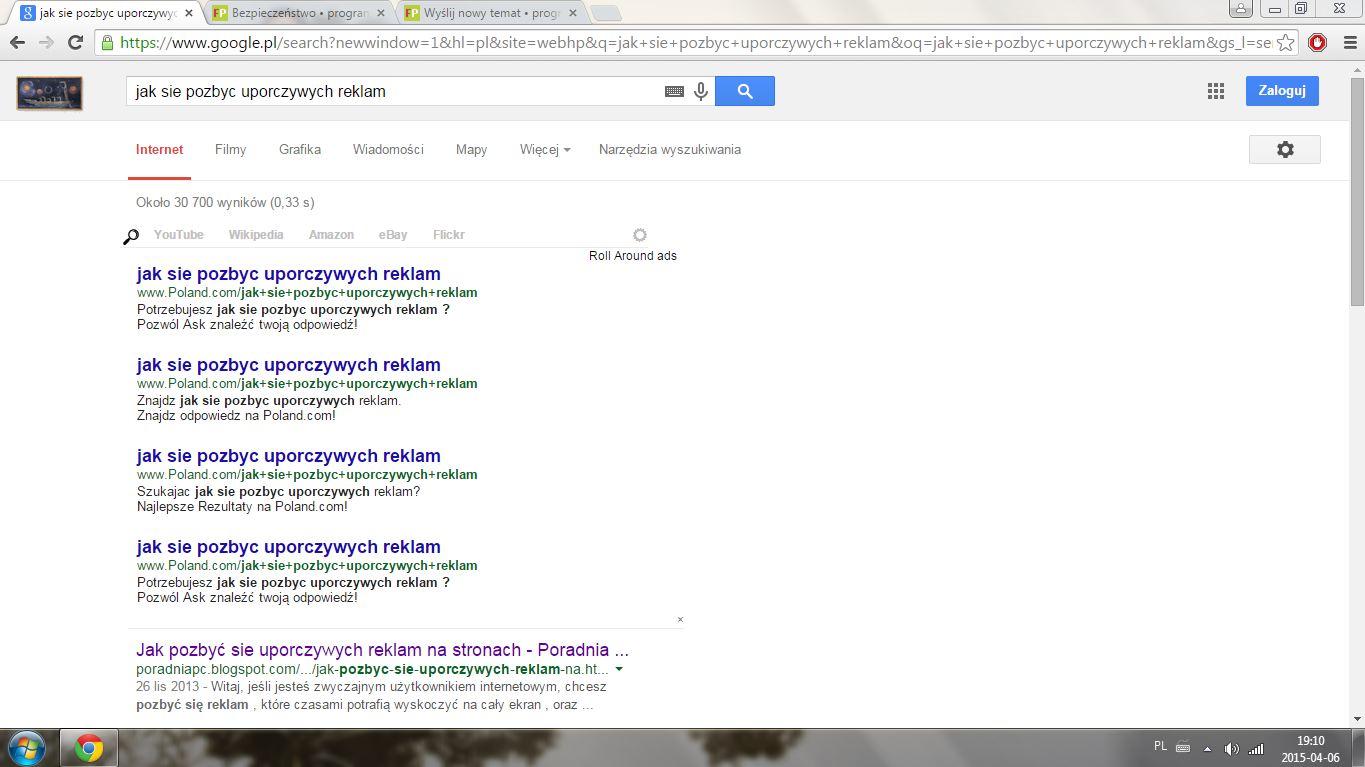Reload the page
This screenshot has height=767, width=1365.
[x=75, y=42]
